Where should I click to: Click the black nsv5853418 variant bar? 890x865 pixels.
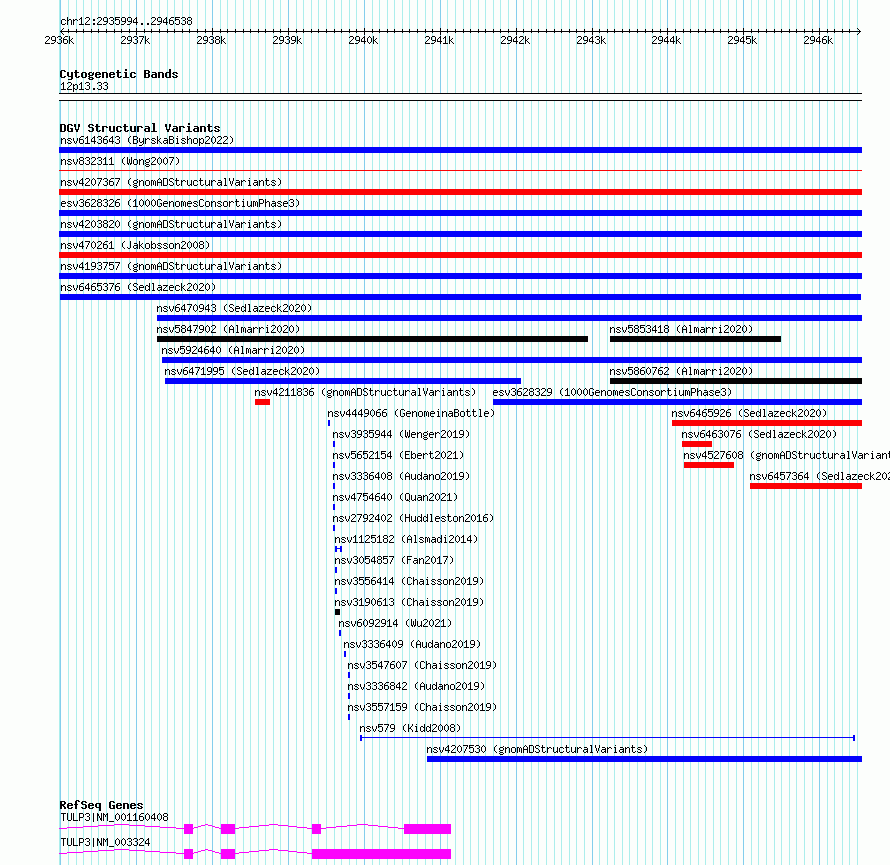click(x=695, y=339)
